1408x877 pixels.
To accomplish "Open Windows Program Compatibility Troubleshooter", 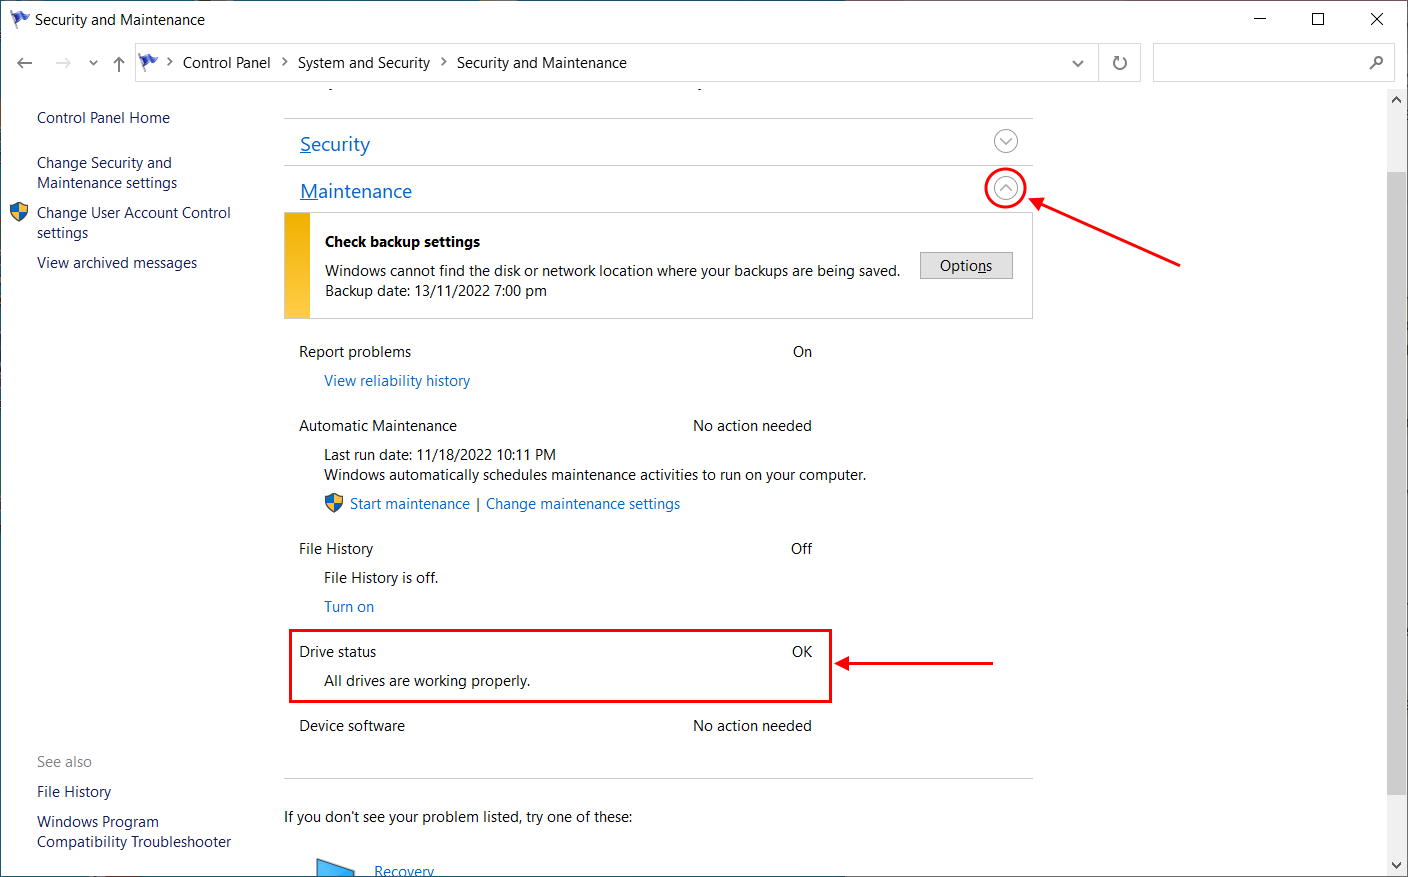I will [x=134, y=832].
